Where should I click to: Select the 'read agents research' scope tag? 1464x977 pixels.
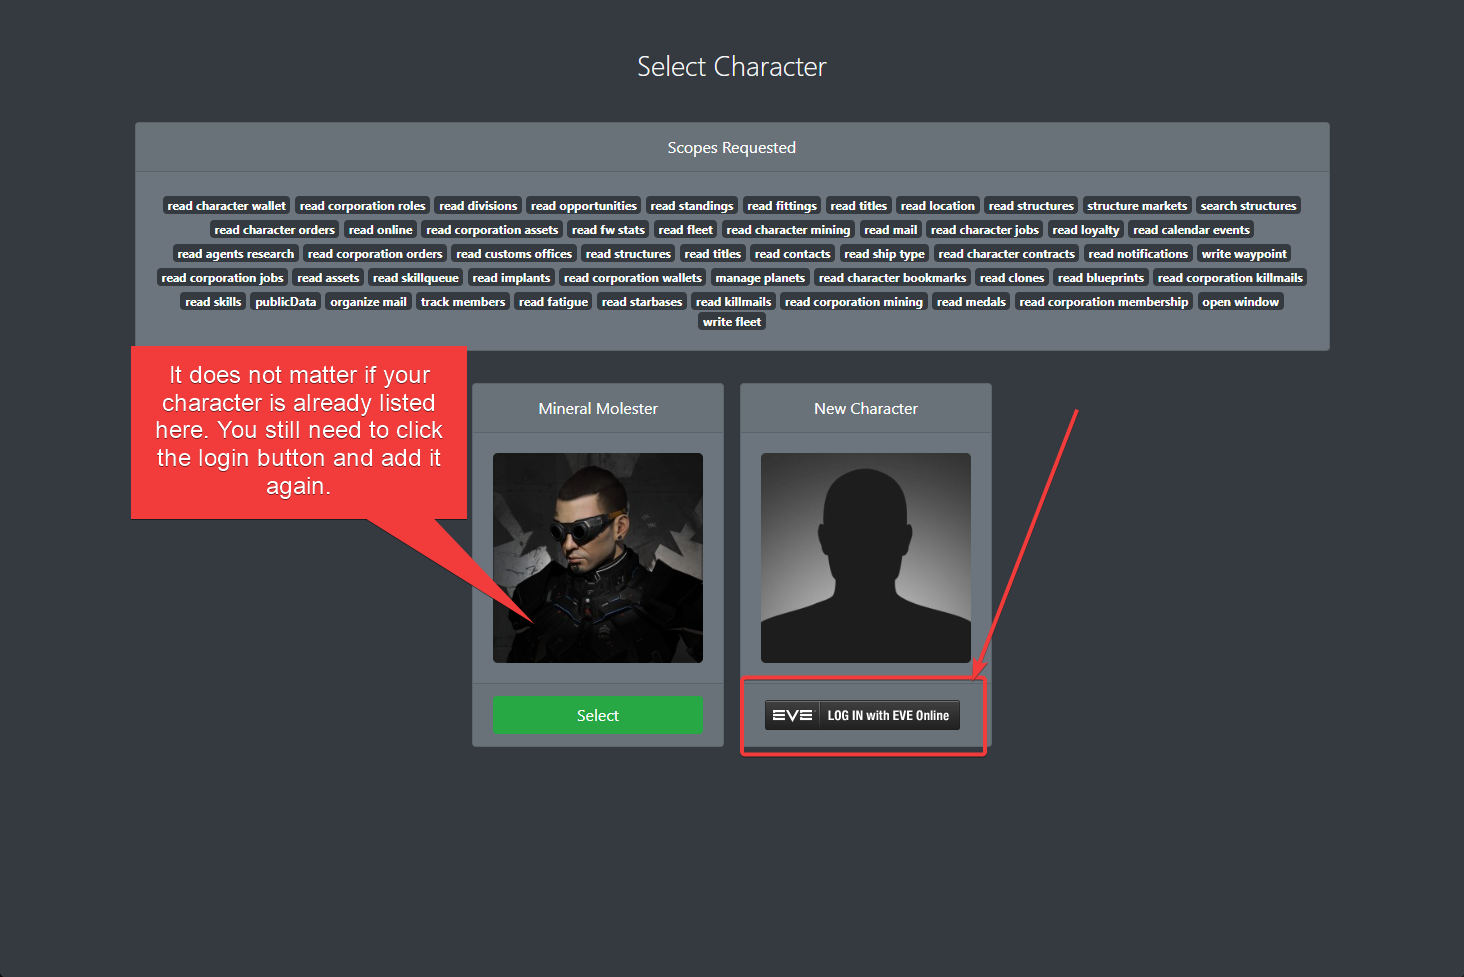click(235, 253)
